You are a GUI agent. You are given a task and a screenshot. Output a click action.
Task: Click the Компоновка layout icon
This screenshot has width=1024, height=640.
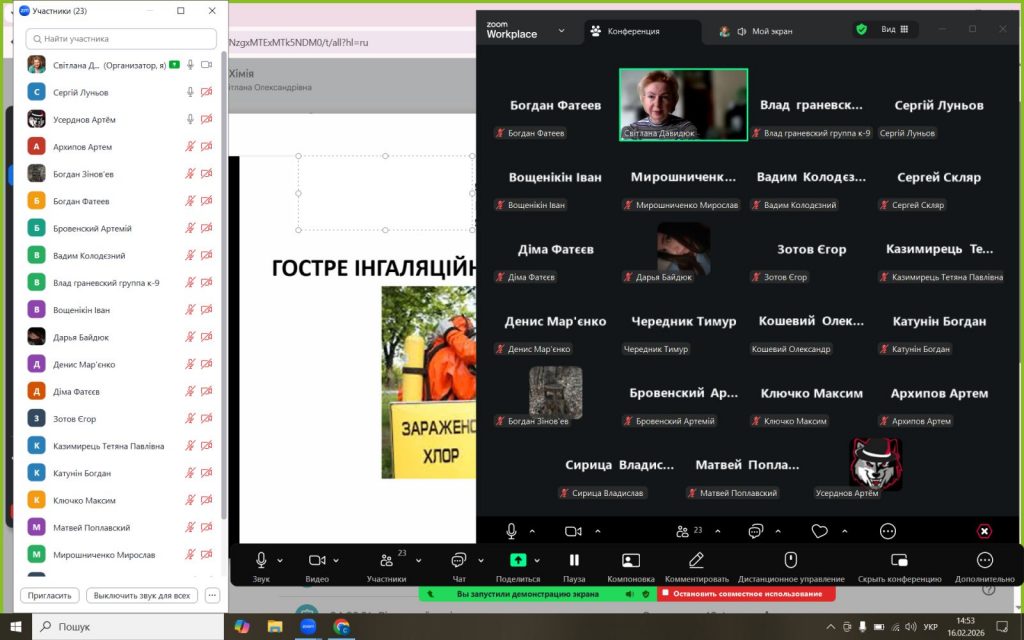click(x=630, y=561)
